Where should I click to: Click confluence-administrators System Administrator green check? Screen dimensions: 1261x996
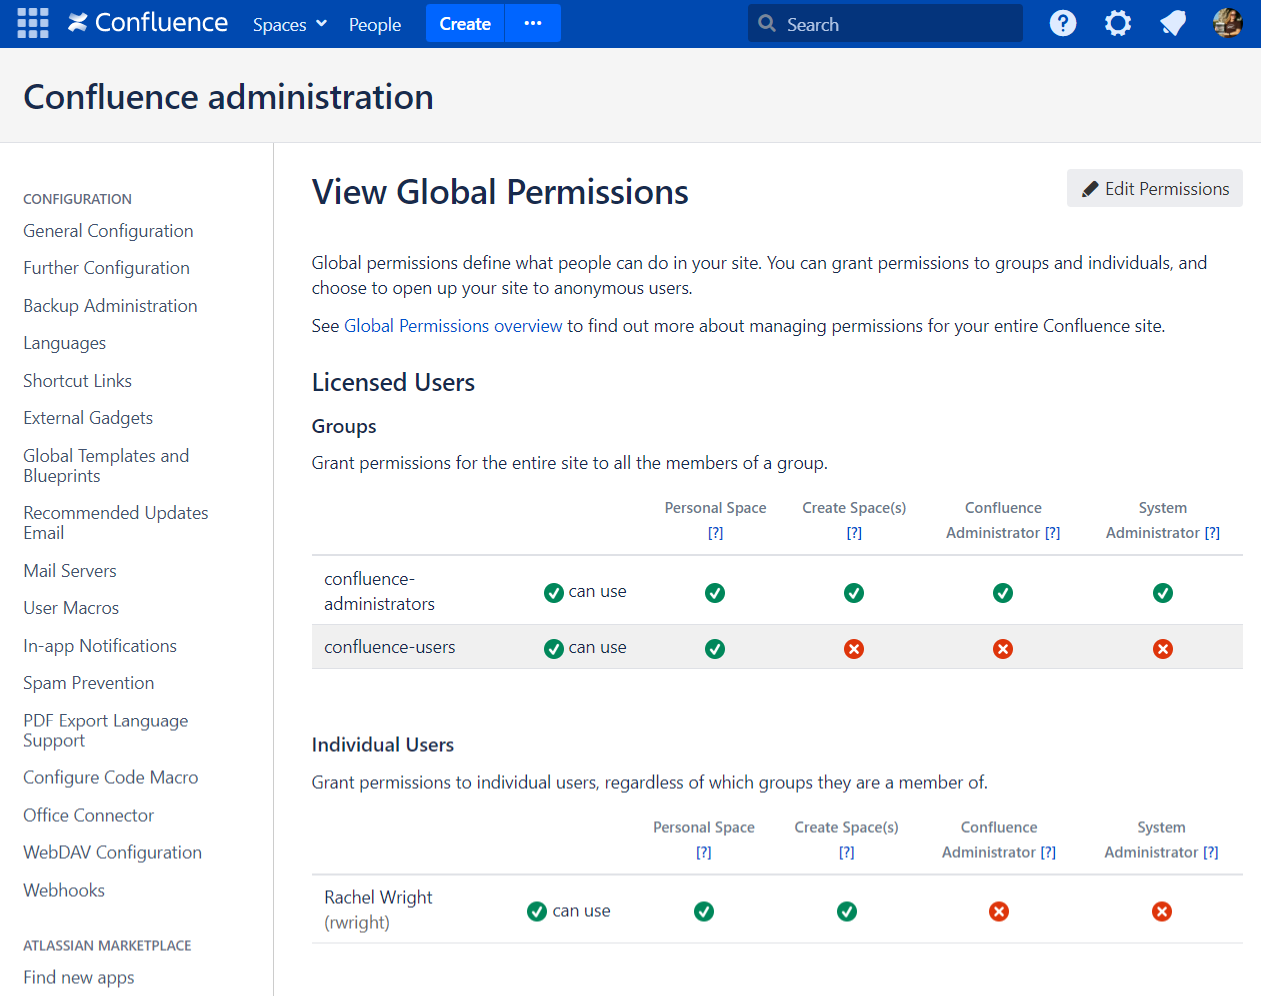1163,593
